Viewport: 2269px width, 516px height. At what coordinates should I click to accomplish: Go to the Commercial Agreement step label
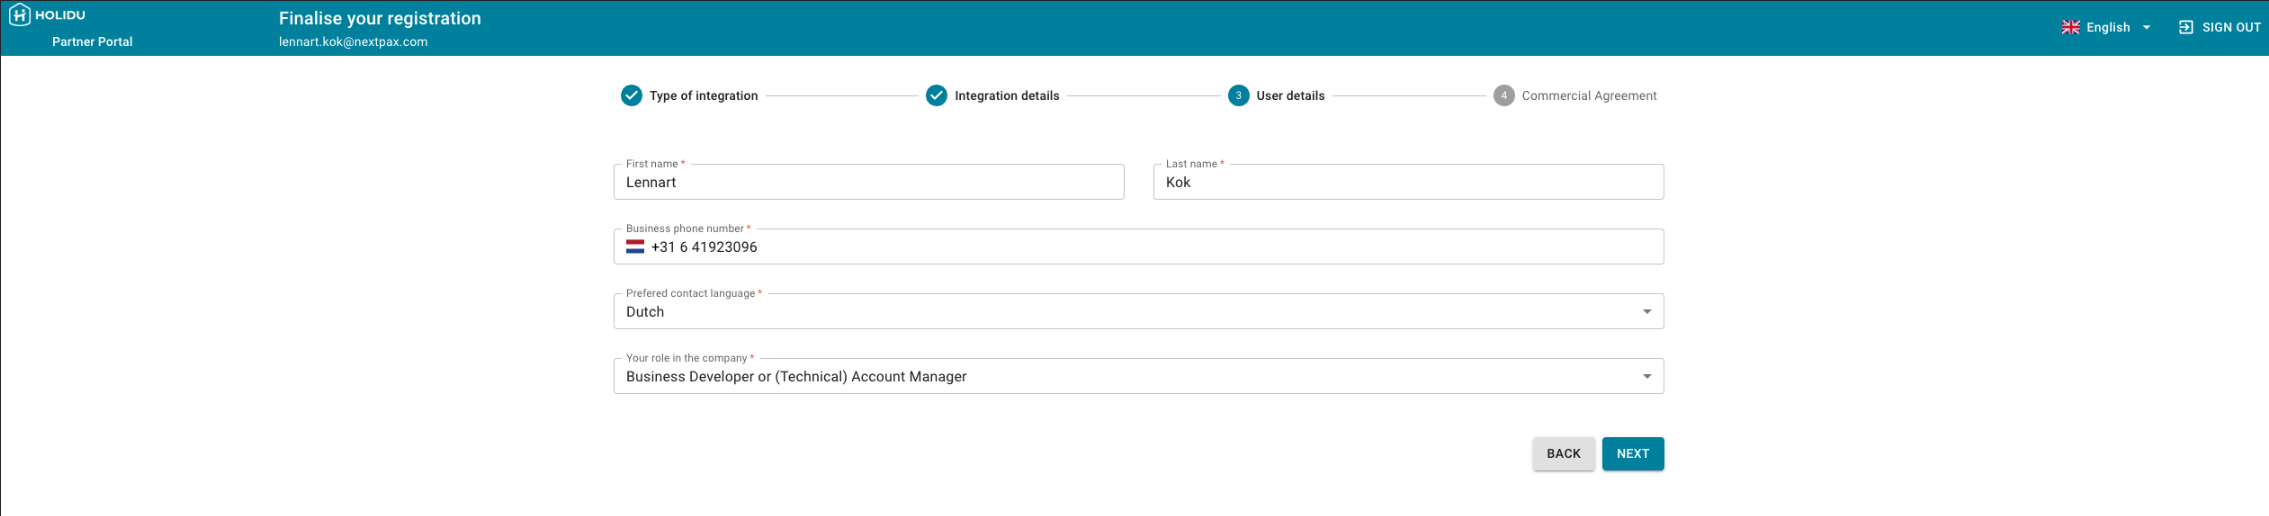tap(1589, 95)
